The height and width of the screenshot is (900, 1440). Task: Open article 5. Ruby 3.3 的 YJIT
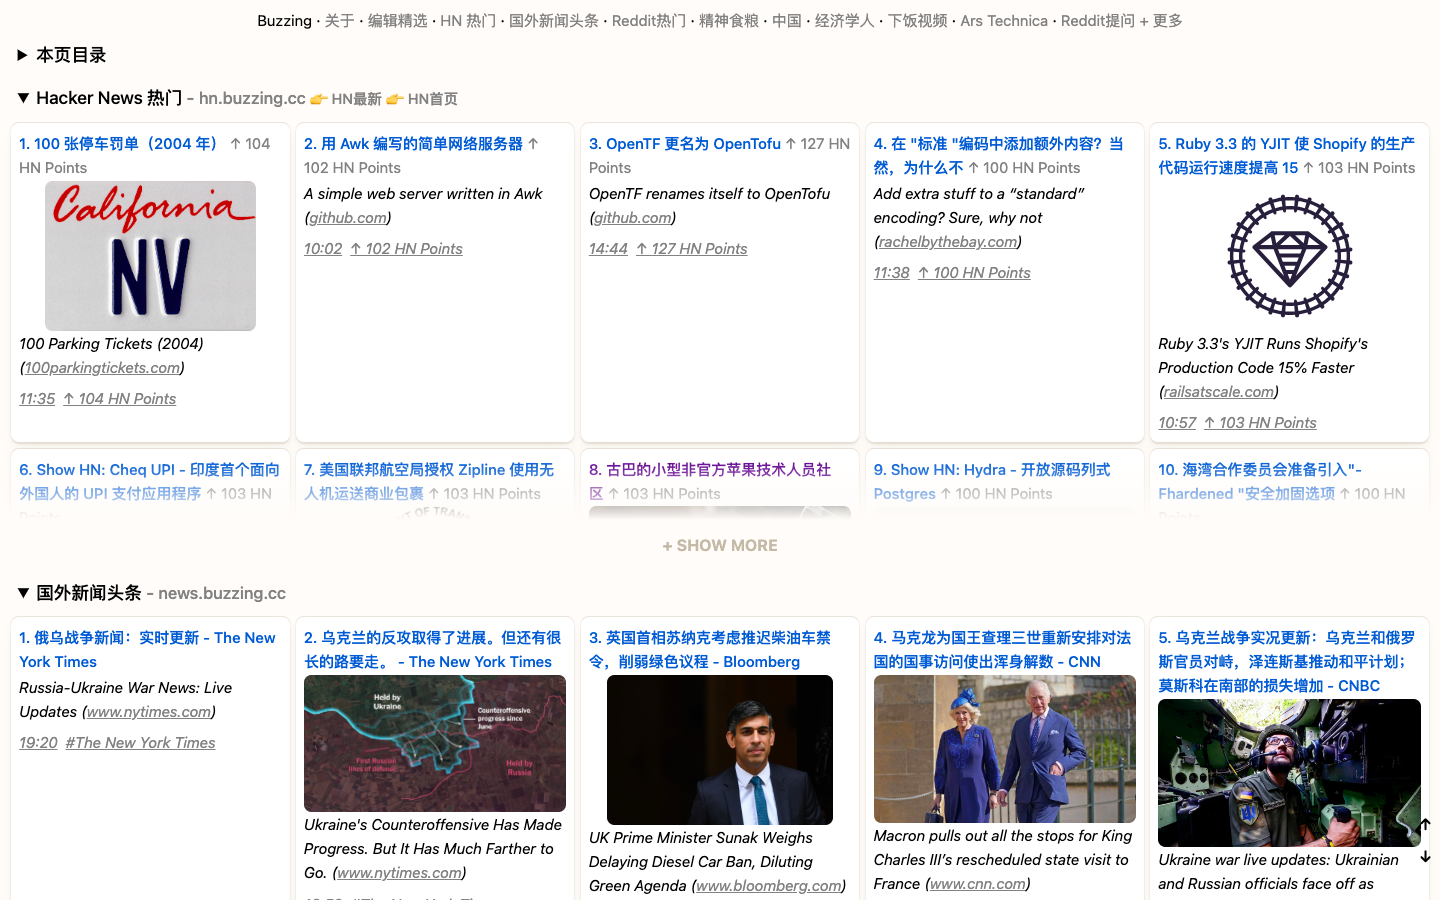tap(1286, 155)
